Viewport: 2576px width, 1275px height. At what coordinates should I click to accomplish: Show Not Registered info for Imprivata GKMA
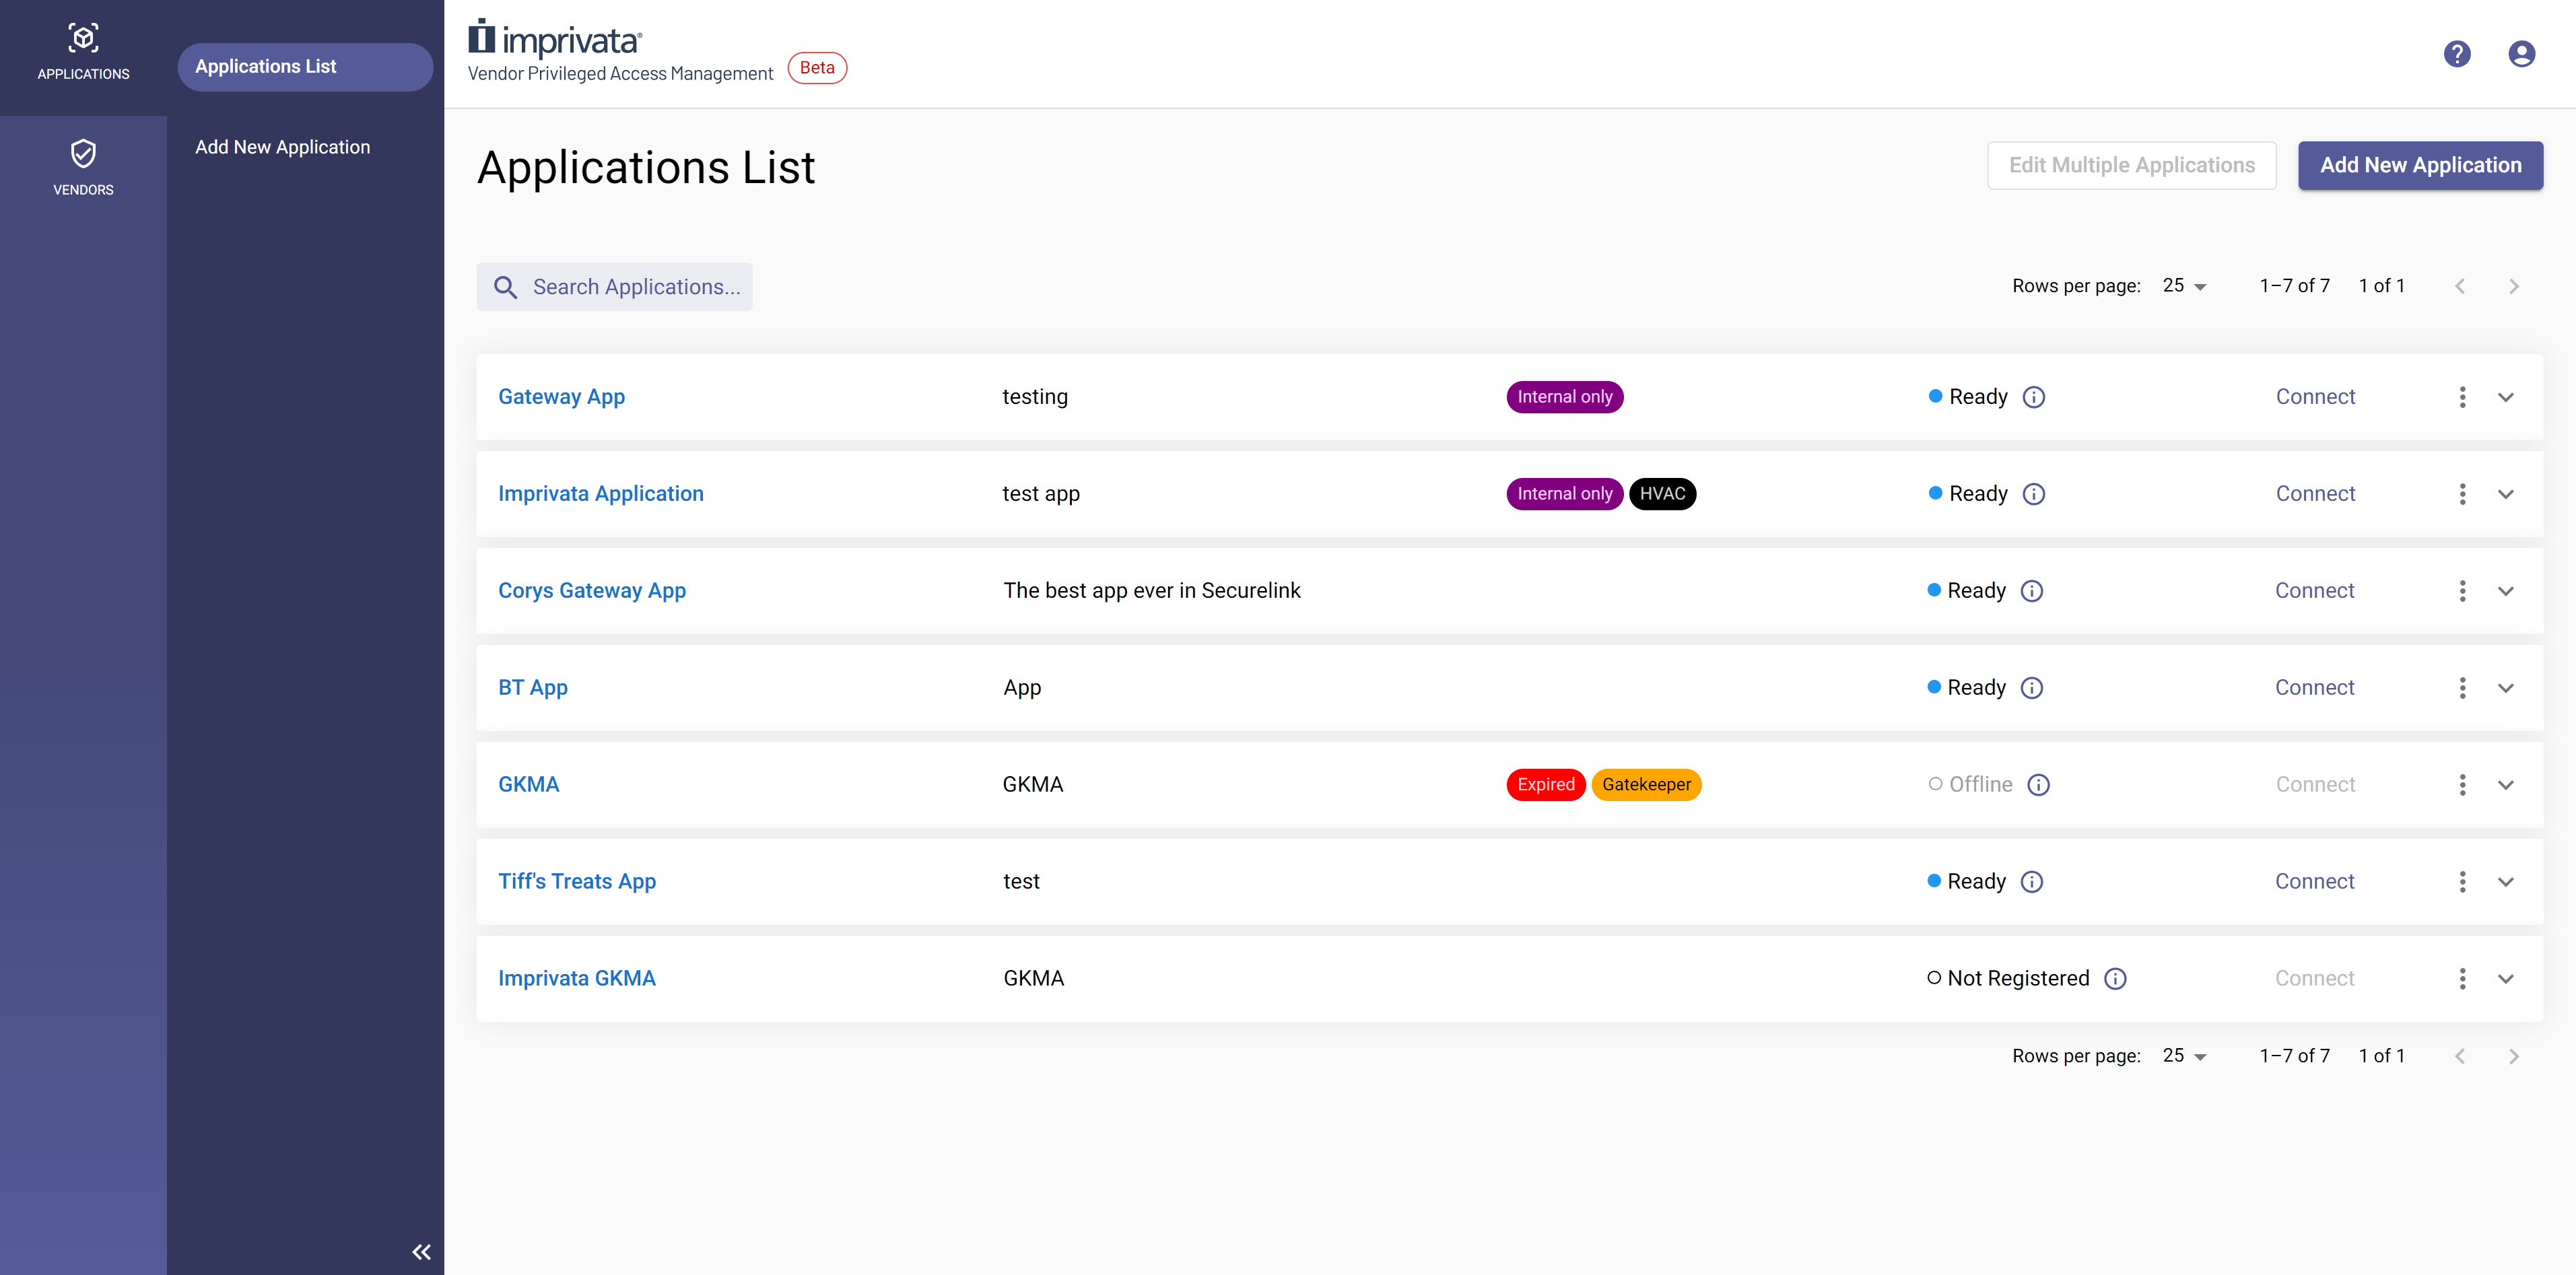2116,979
